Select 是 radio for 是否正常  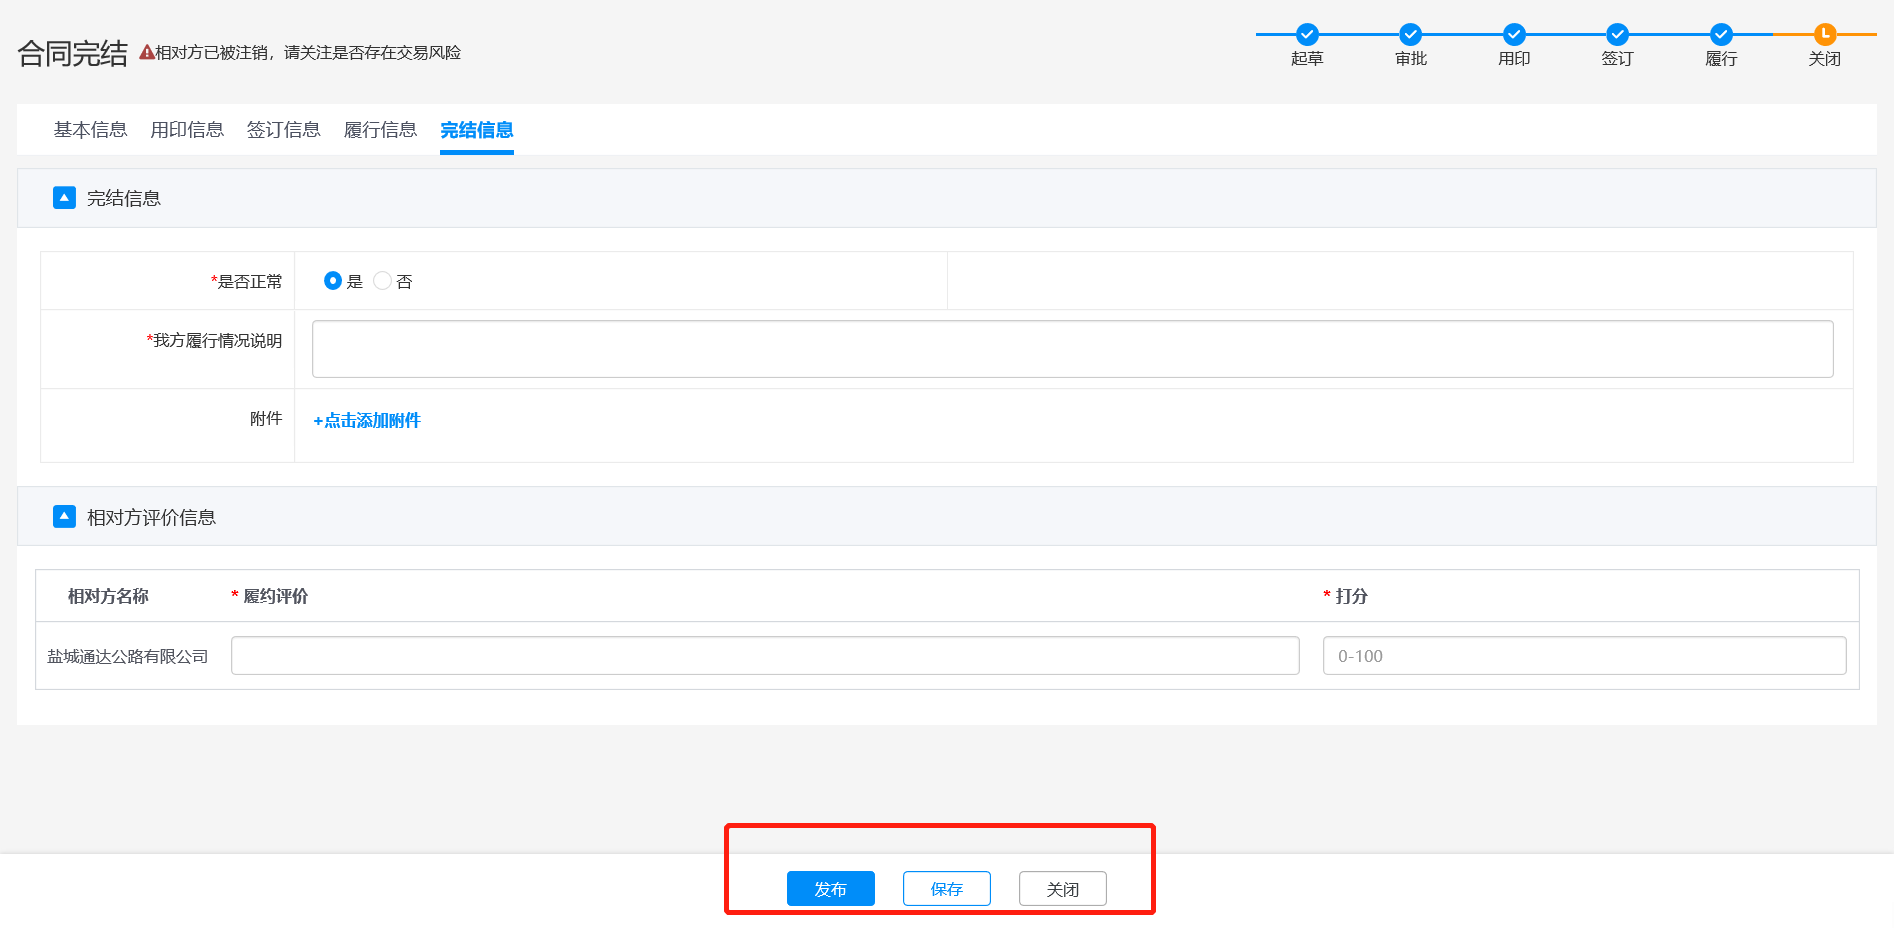point(333,281)
